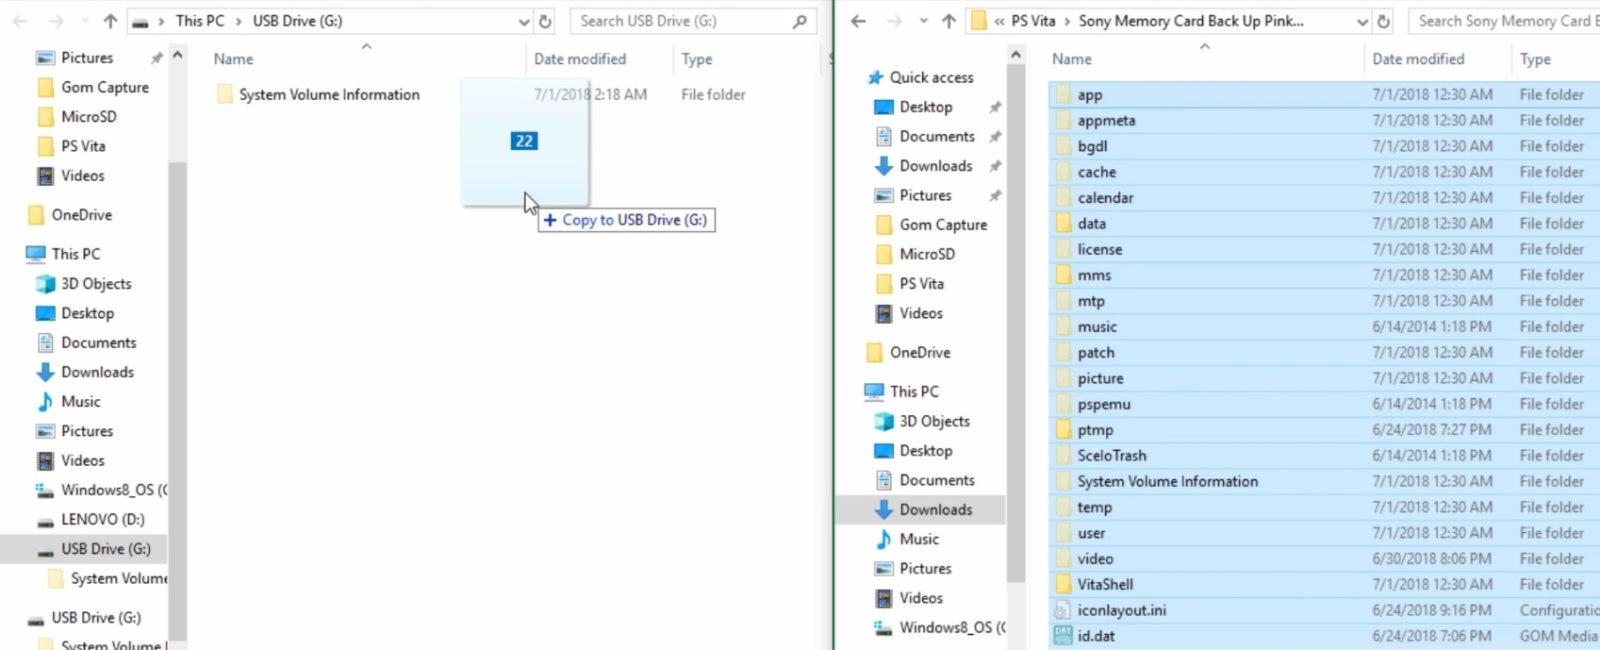Screen dimensions: 1600x650
Task: Click Quick access star icon in right pane
Action: pyautogui.click(x=875, y=77)
